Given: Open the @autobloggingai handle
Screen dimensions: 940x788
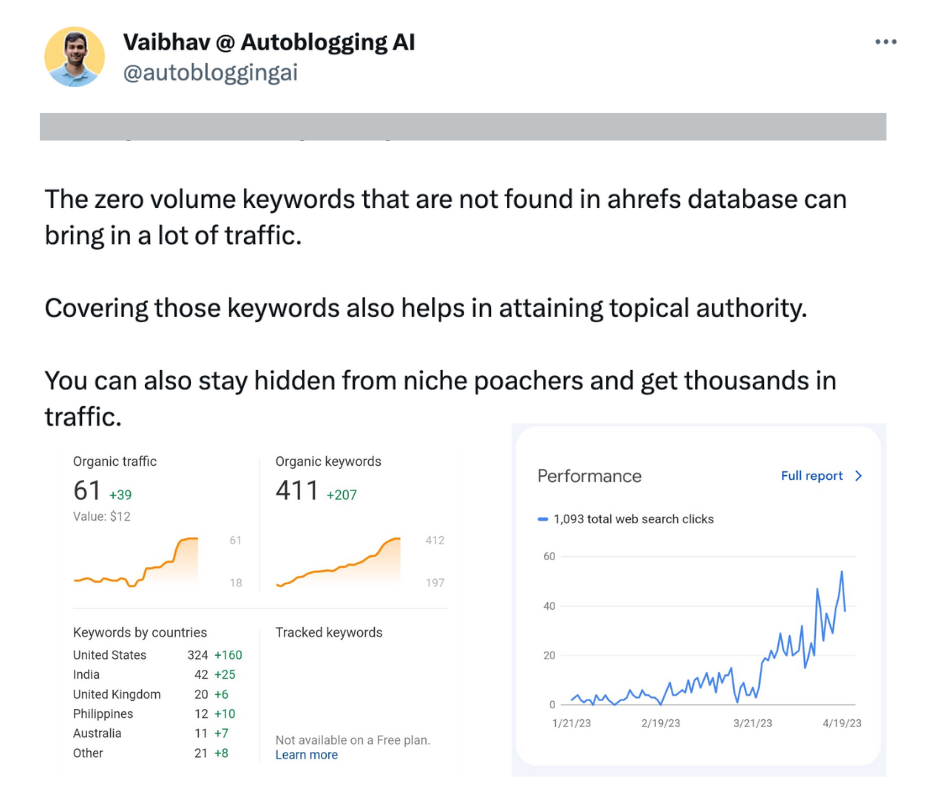Looking at the screenshot, I should point(210,73).
